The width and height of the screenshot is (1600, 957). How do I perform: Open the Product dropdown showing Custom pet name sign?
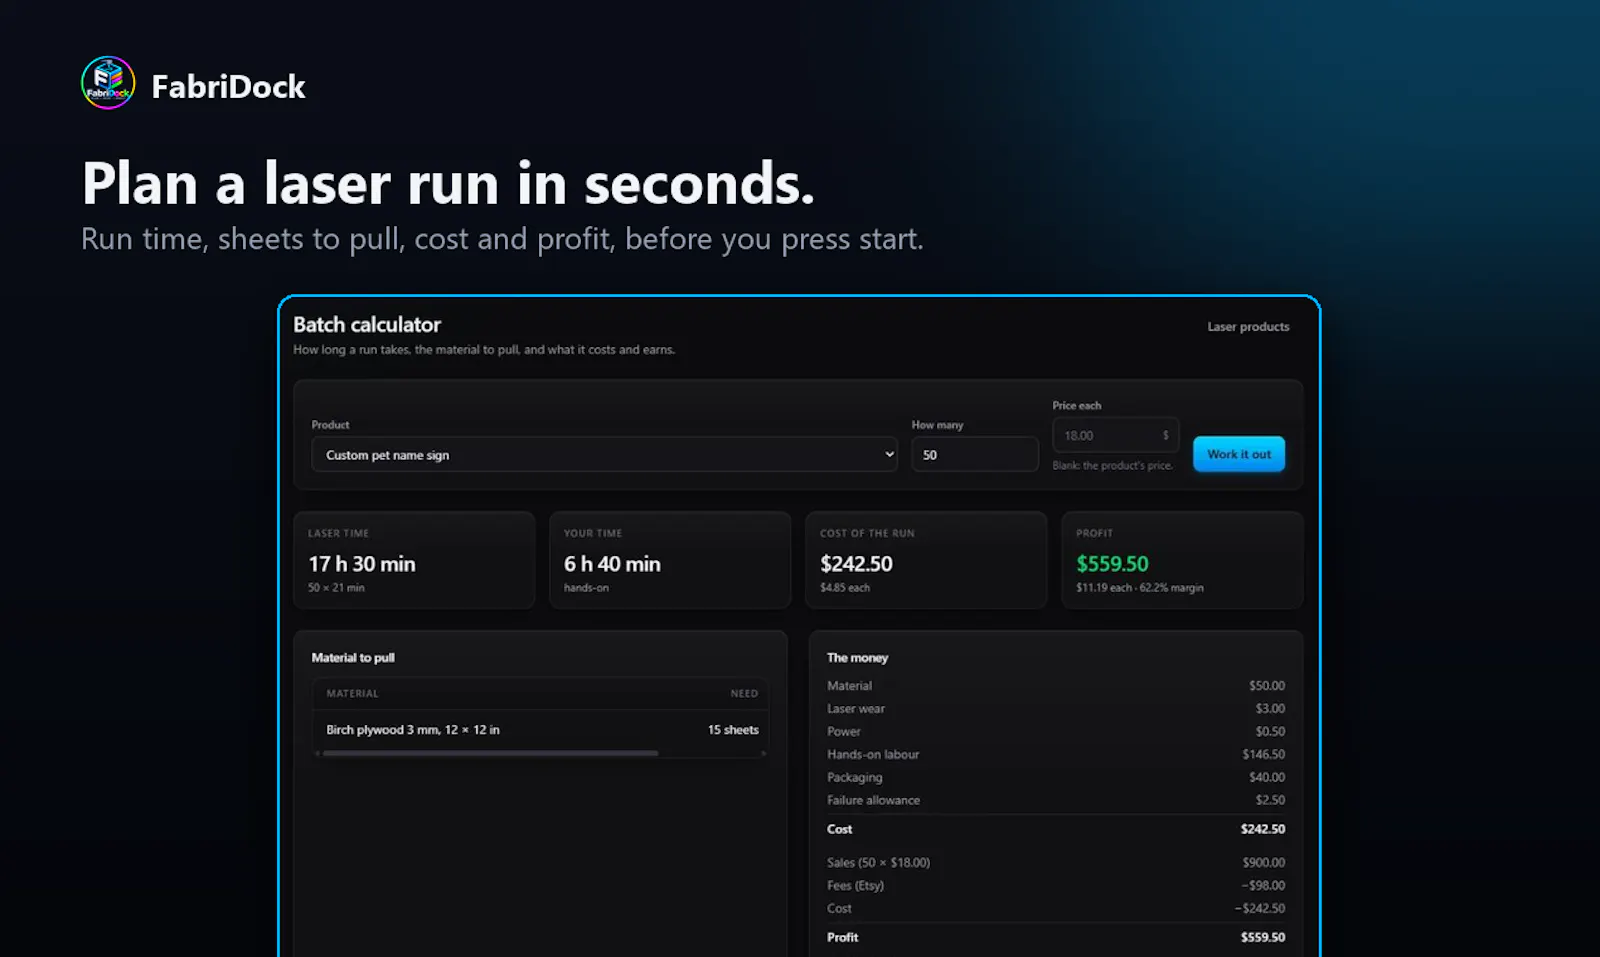coord(604,454)
